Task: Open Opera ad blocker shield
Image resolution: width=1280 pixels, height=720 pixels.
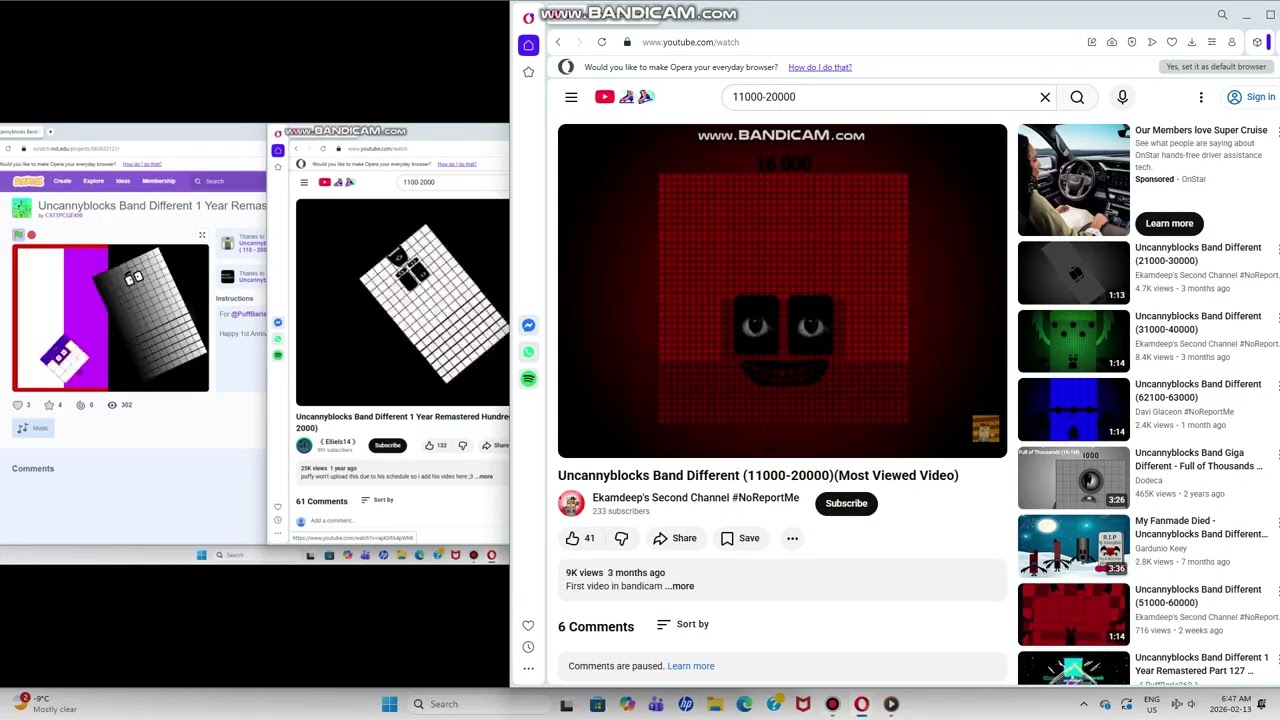Action: point(1132,42)
